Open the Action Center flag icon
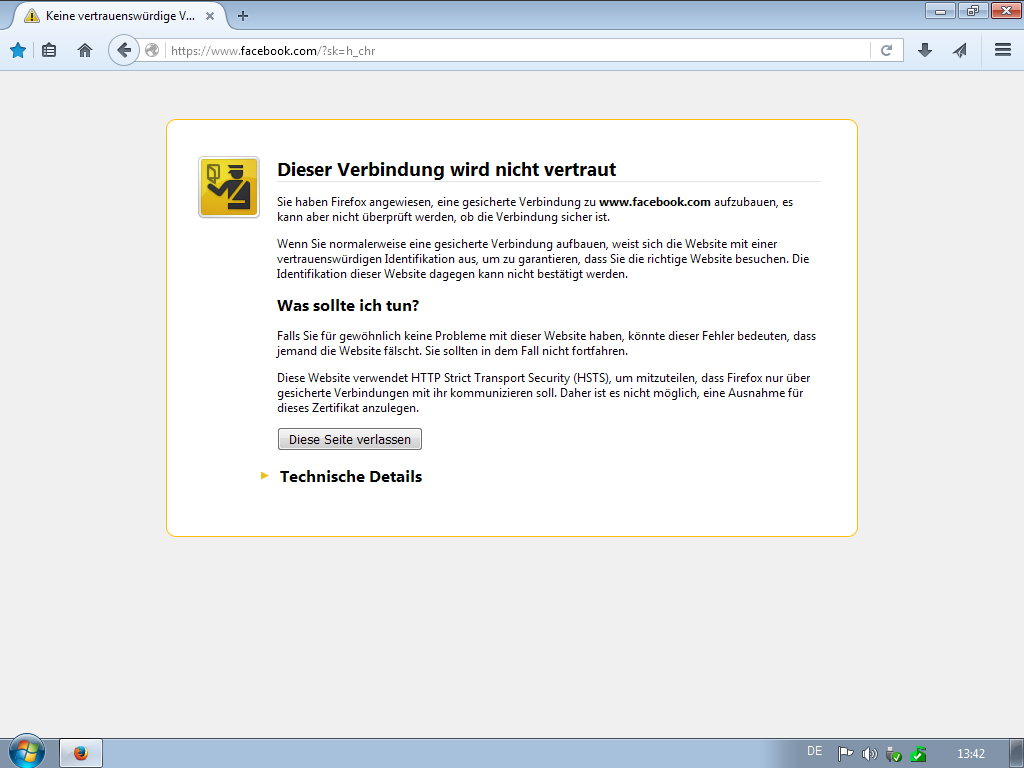This screenshot has height=768, width=1024. [845, 754]
